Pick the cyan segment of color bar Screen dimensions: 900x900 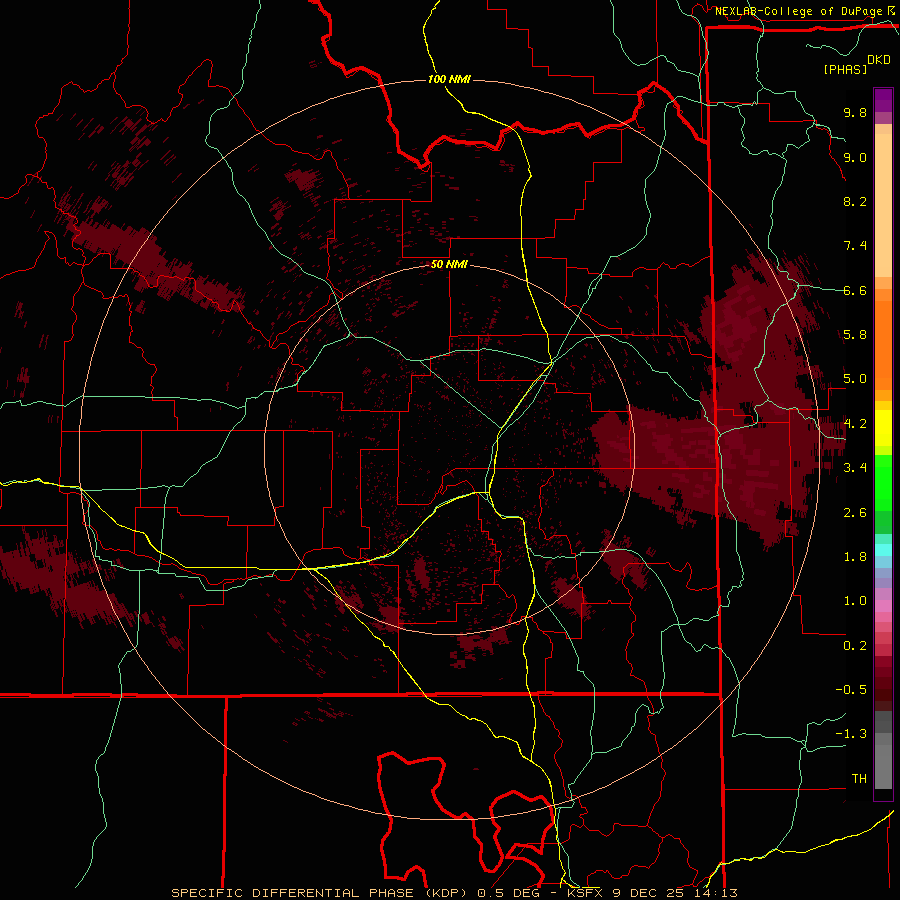click(883, 550)
